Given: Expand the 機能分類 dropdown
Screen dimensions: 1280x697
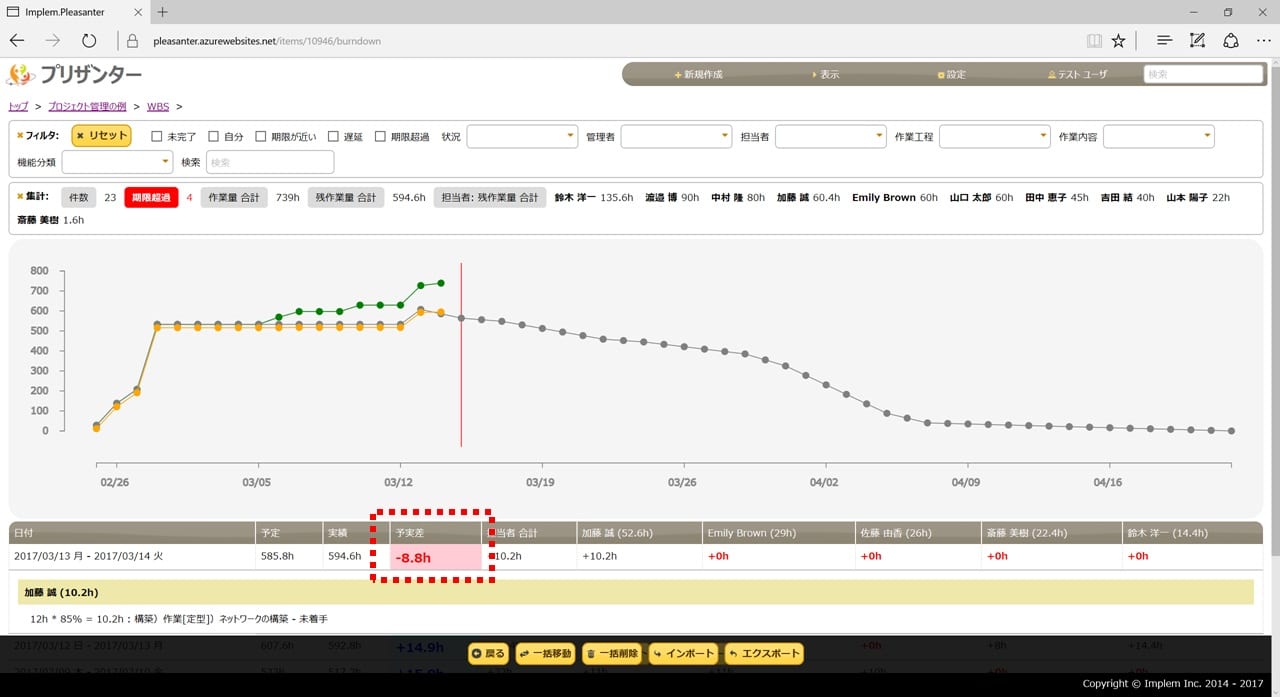Looking at the screenshot, I should click(117, 162).
